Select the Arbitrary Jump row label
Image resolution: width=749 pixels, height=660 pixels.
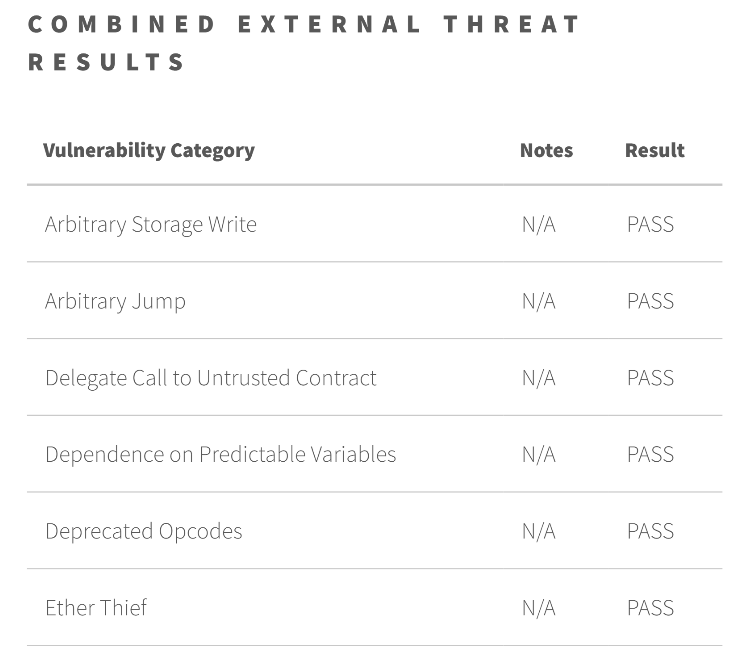pyautogui.click(x=115, y=302)
